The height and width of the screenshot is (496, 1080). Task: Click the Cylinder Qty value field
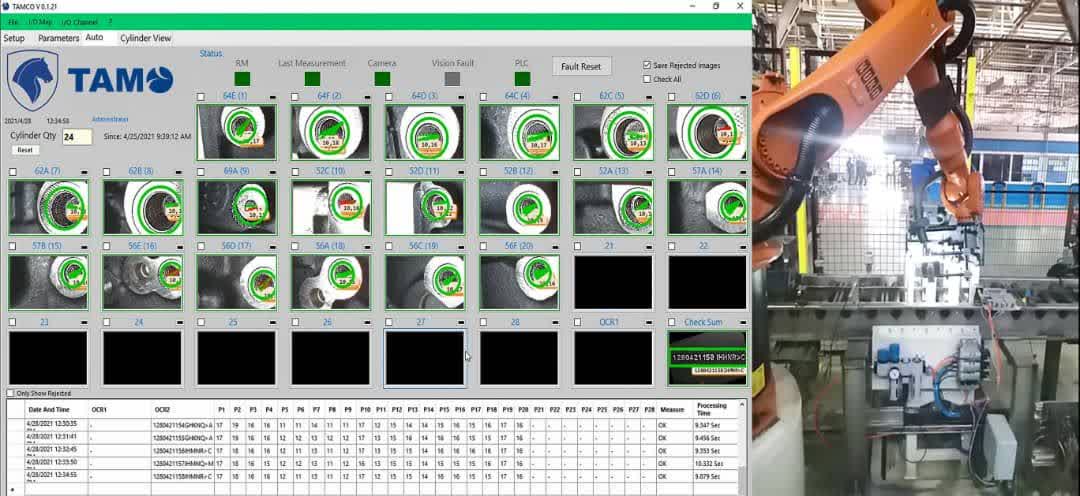(x=76, y=136)
